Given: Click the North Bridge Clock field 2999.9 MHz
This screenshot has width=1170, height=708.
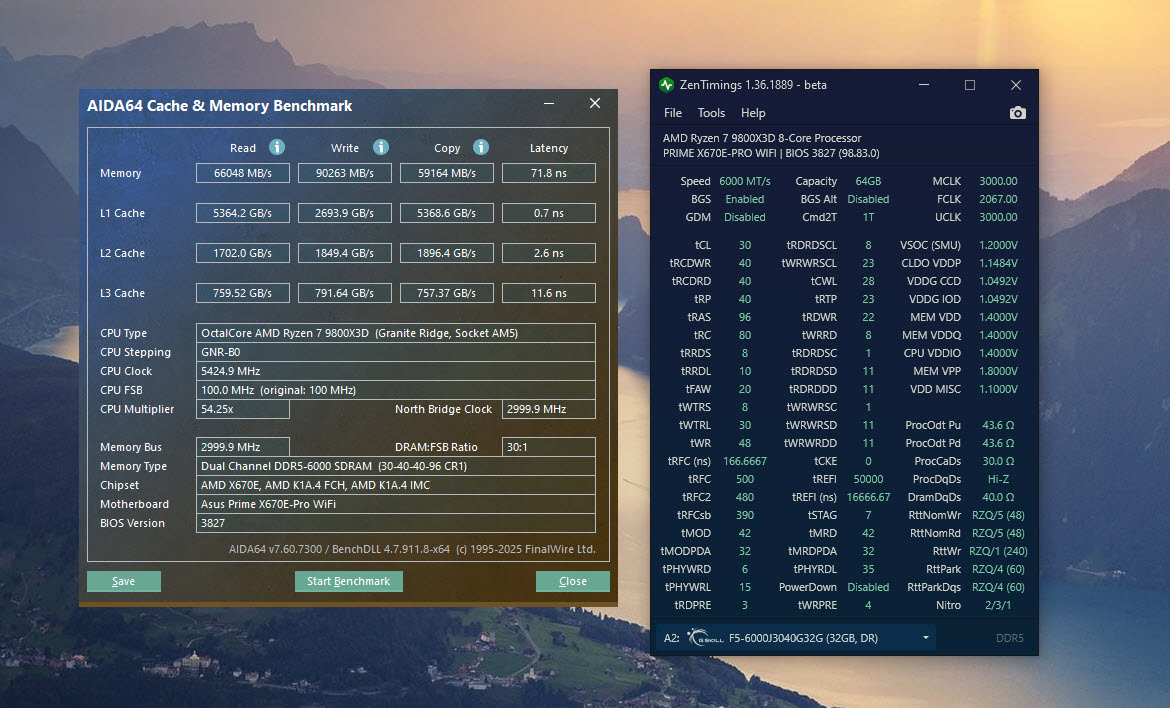Looking at the screenshot, I should (548, 410).
